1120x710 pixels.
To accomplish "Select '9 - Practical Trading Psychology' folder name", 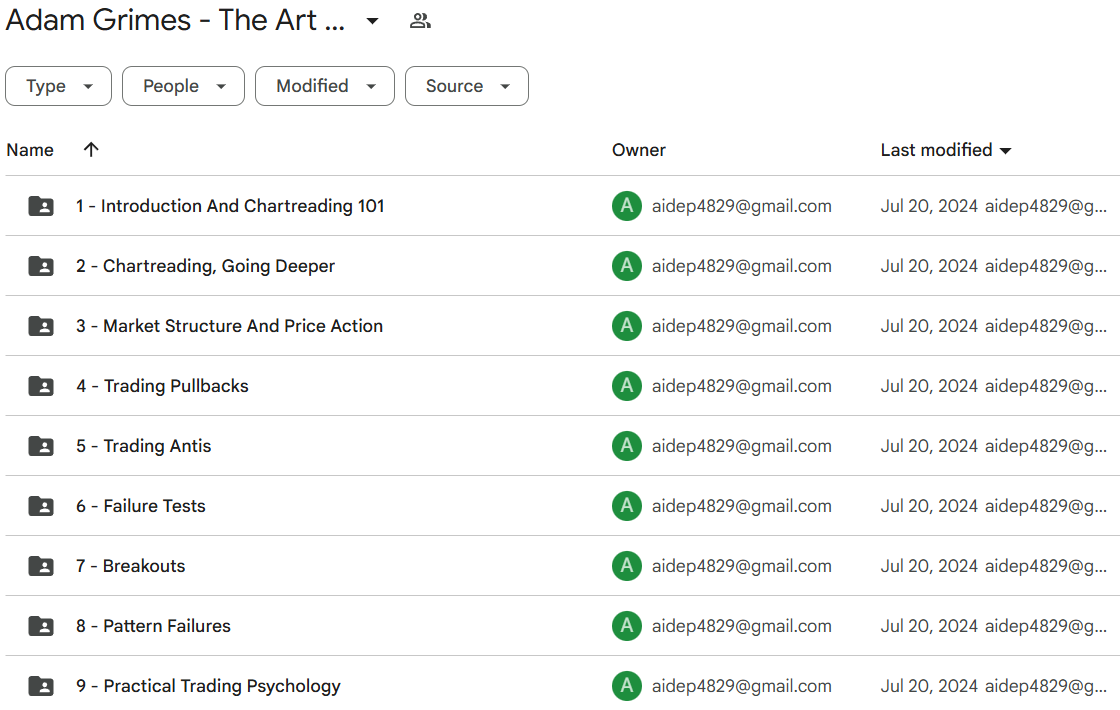I will (209, 686).
